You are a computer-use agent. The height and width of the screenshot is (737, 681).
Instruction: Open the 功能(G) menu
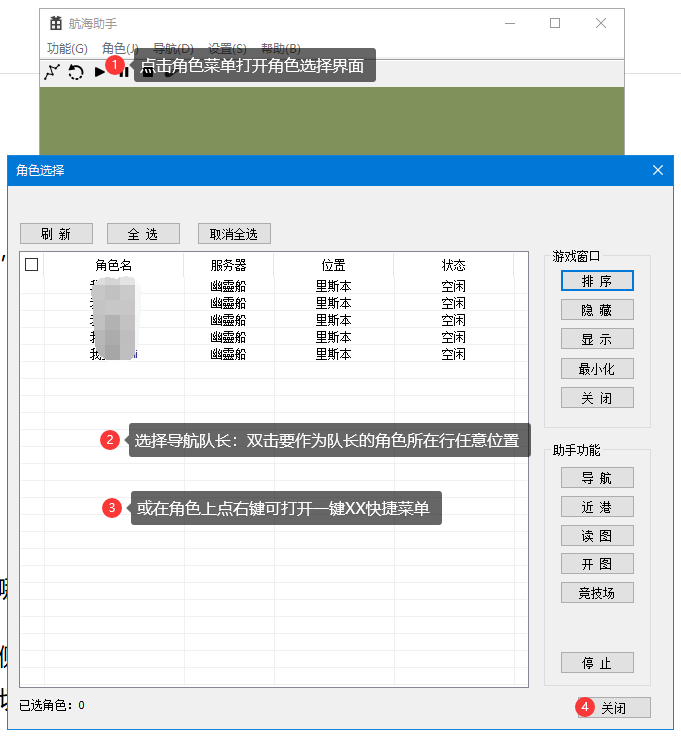tap(67, 48)
